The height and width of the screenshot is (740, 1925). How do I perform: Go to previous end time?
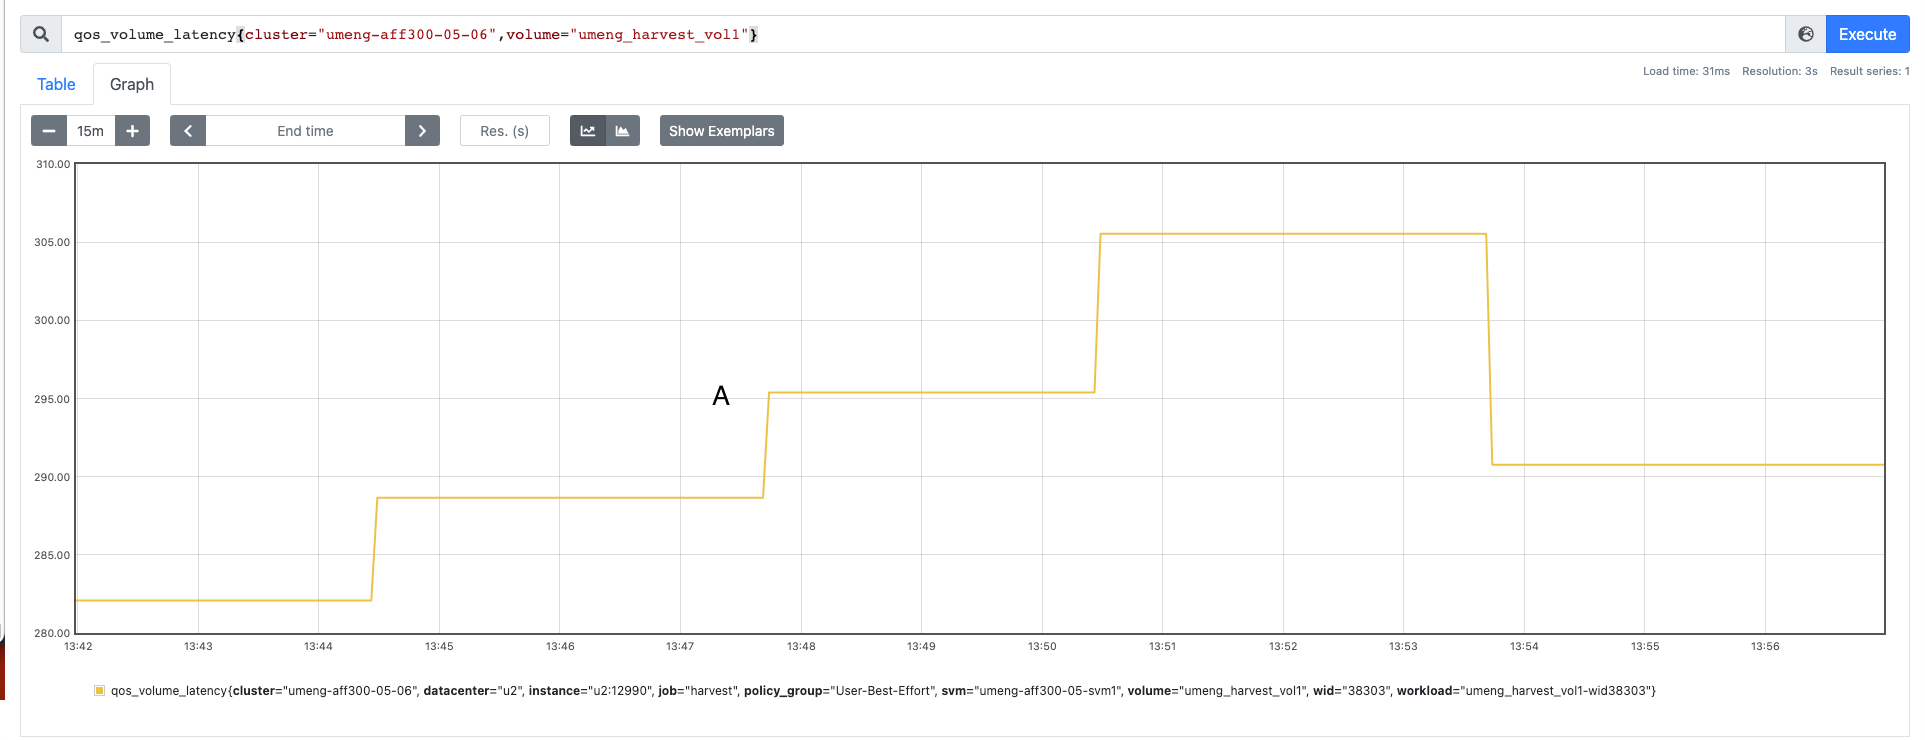[x=188, y=131]
